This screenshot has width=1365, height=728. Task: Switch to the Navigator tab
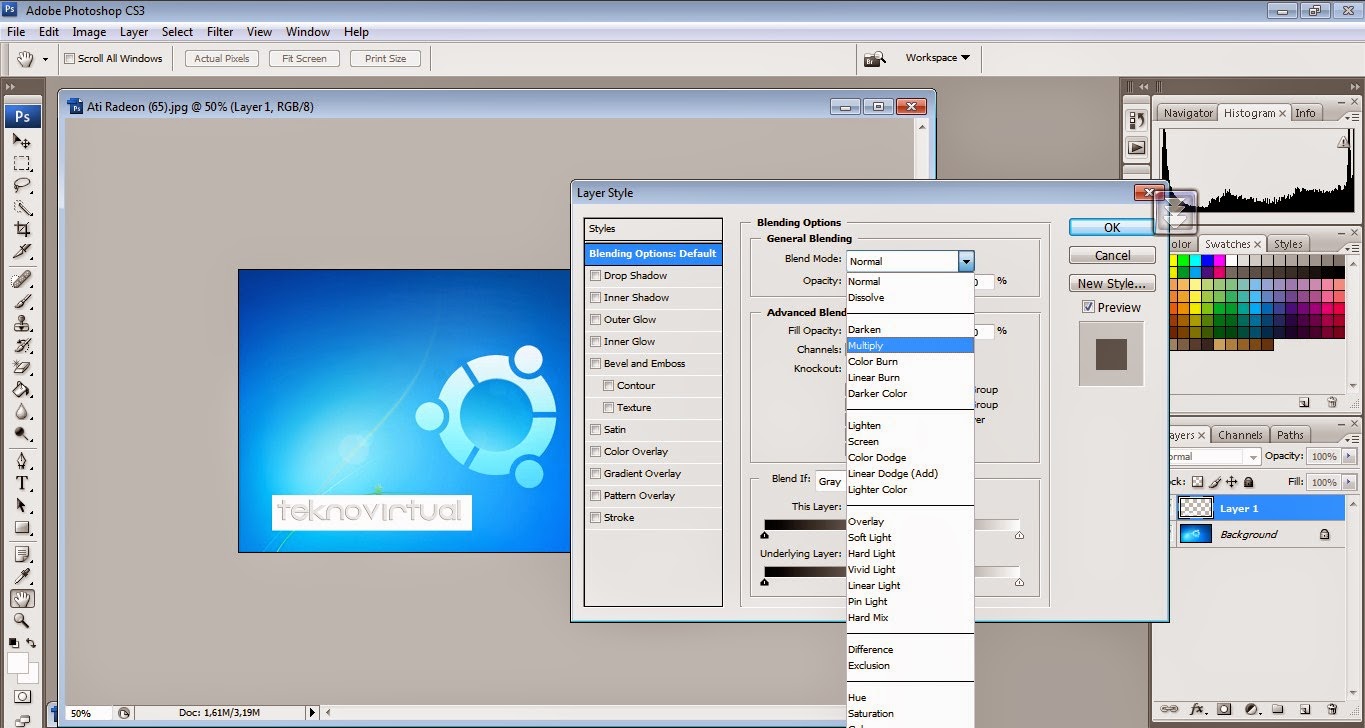[x=1188, y=113]
